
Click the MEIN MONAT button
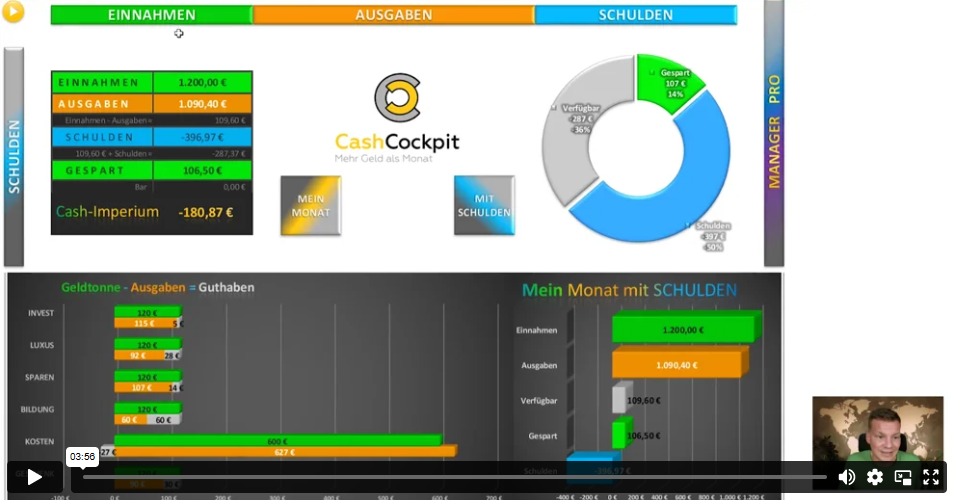click(311, 206)
